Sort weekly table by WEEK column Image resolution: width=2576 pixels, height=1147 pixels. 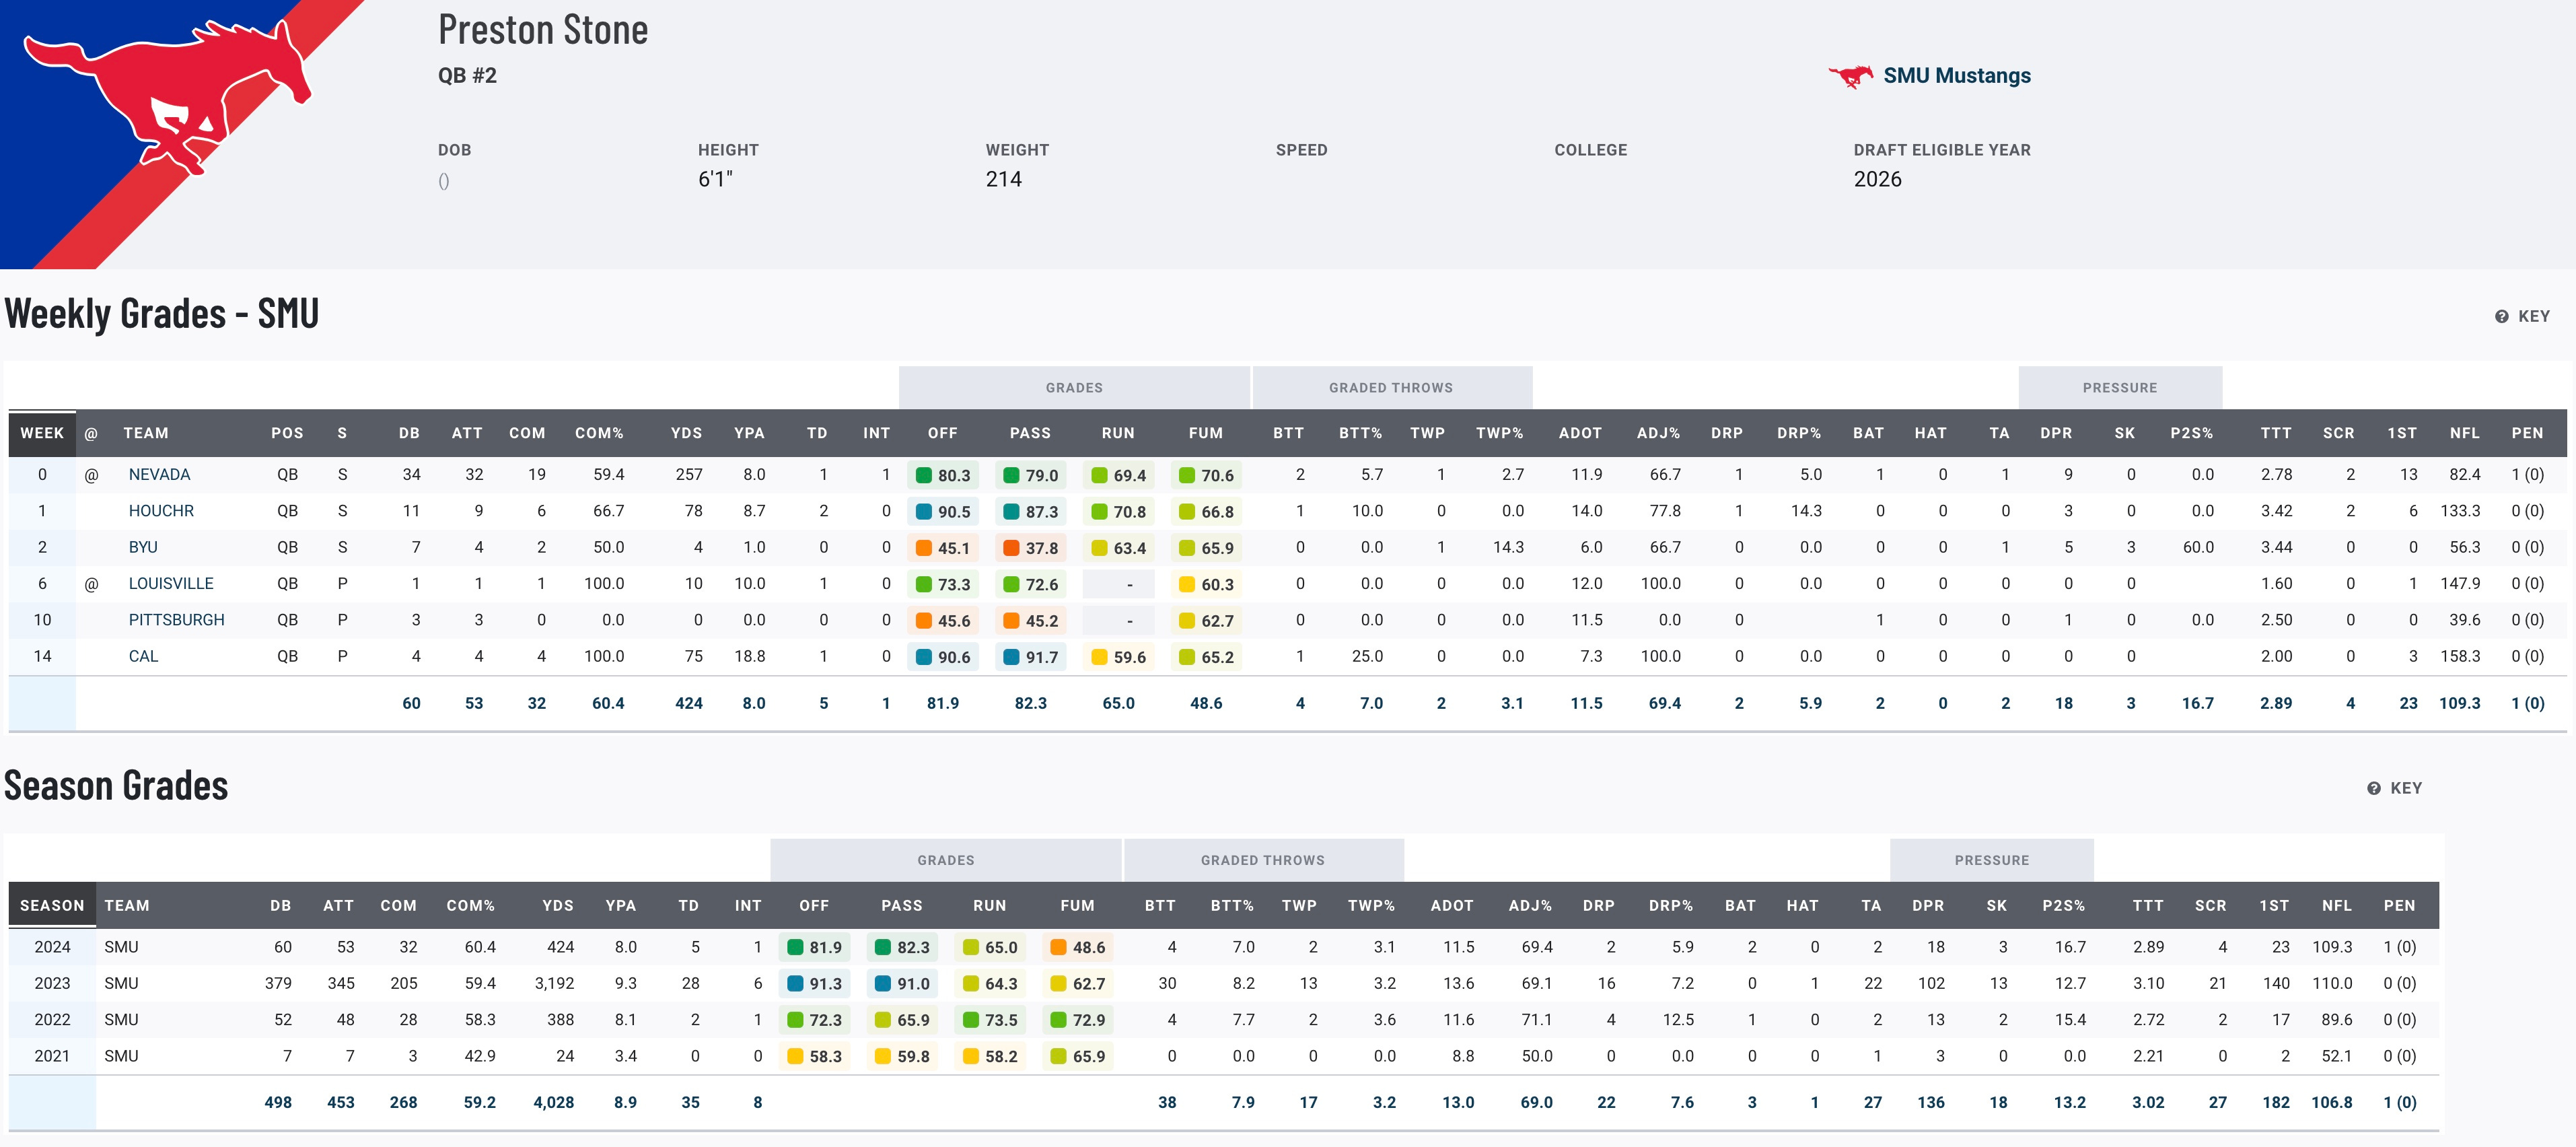click(x=42, y=433)
